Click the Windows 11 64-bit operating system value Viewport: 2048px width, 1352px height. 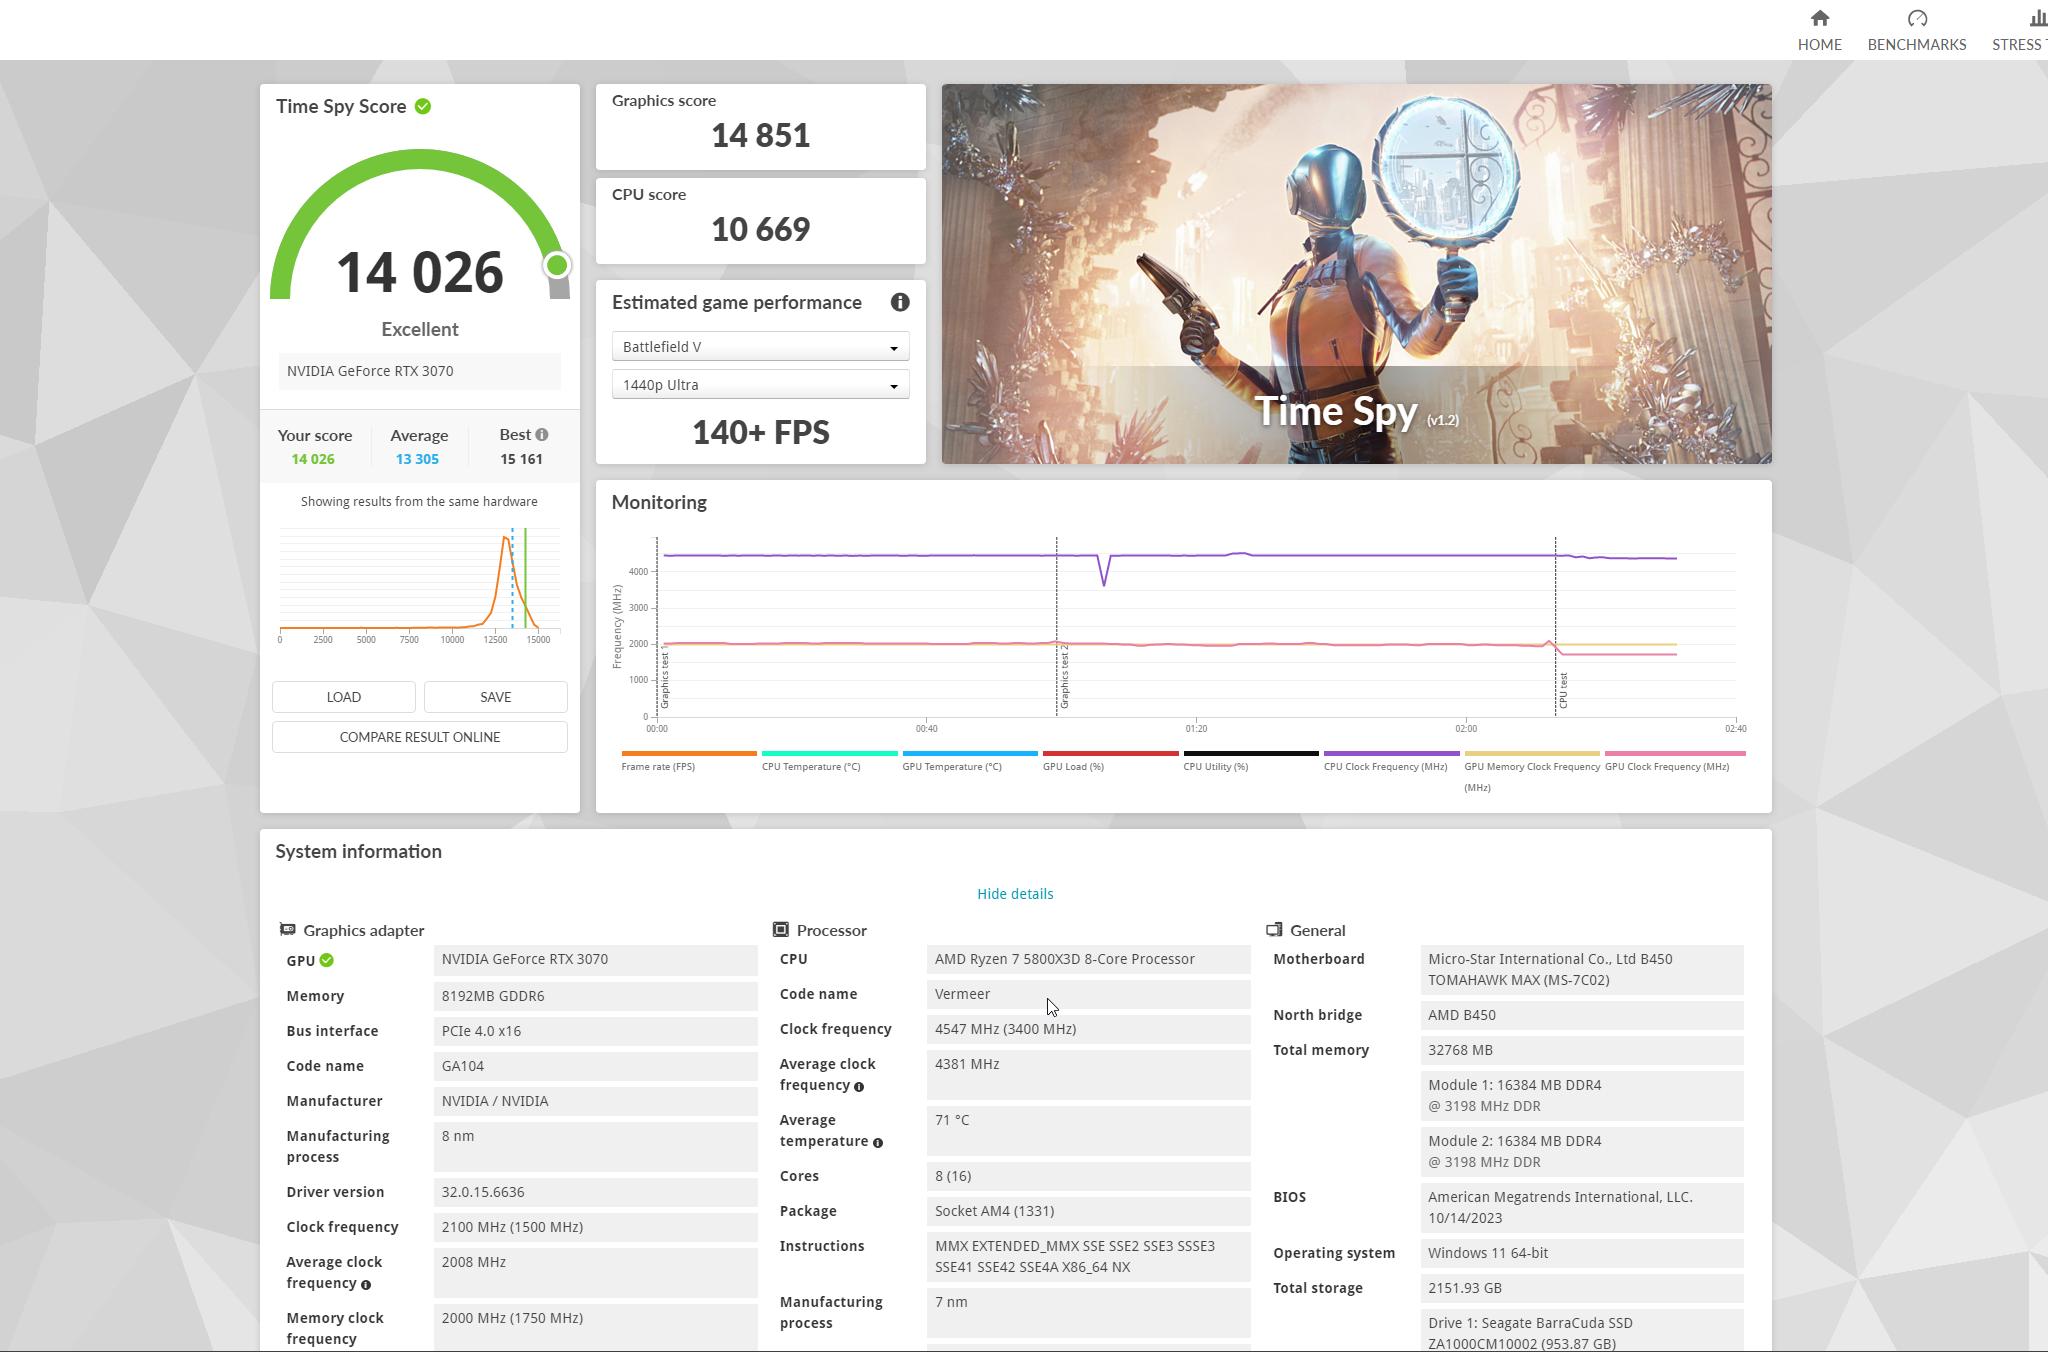click(1581, 1253)
